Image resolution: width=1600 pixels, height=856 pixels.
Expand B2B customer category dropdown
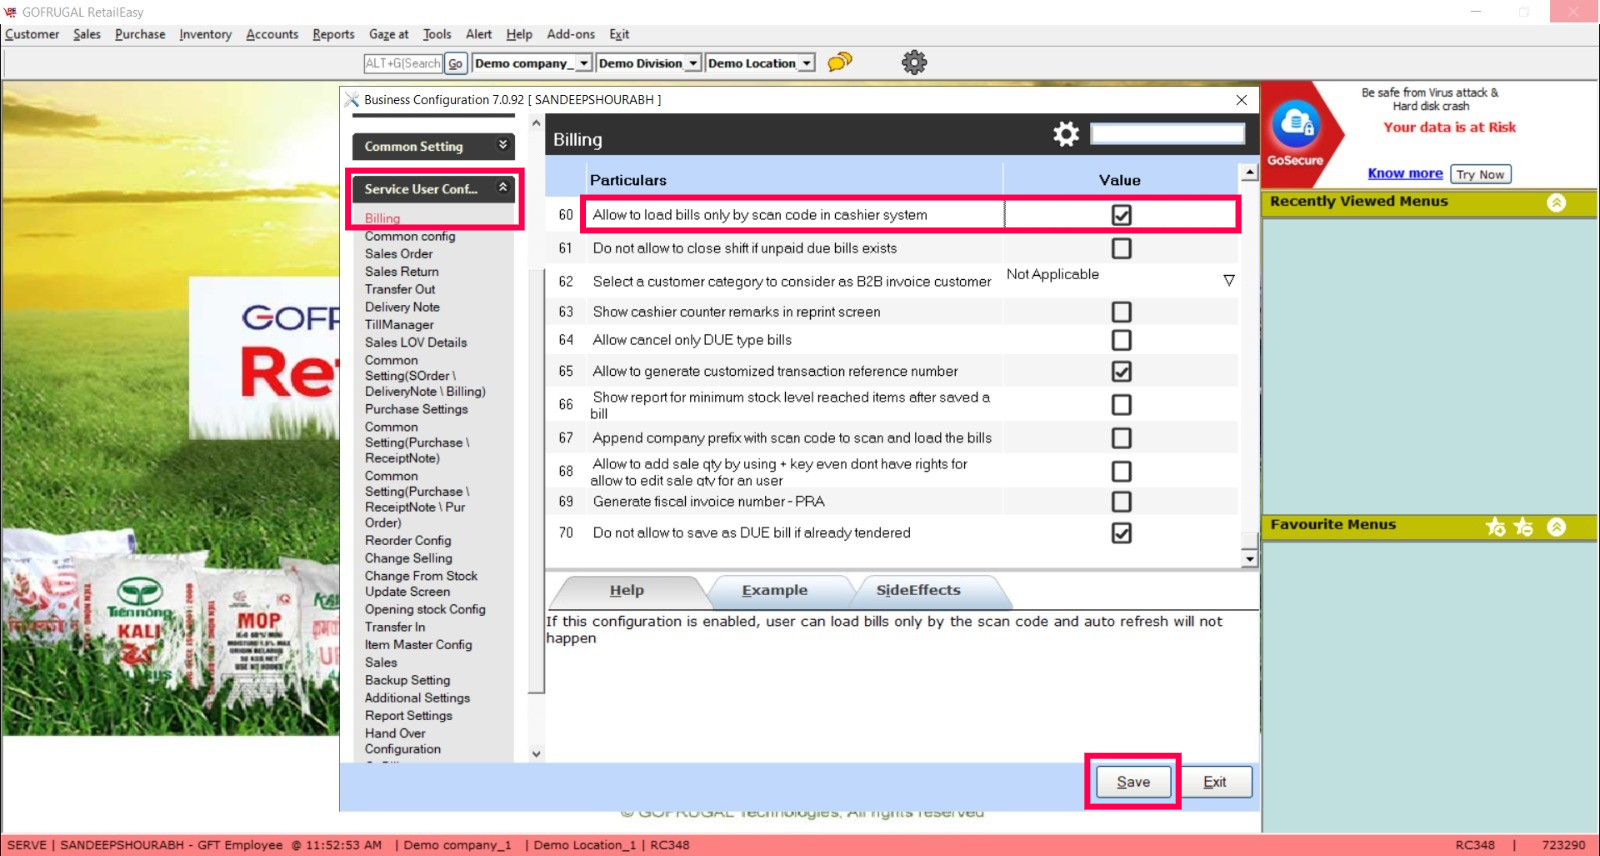(1228, 281)
